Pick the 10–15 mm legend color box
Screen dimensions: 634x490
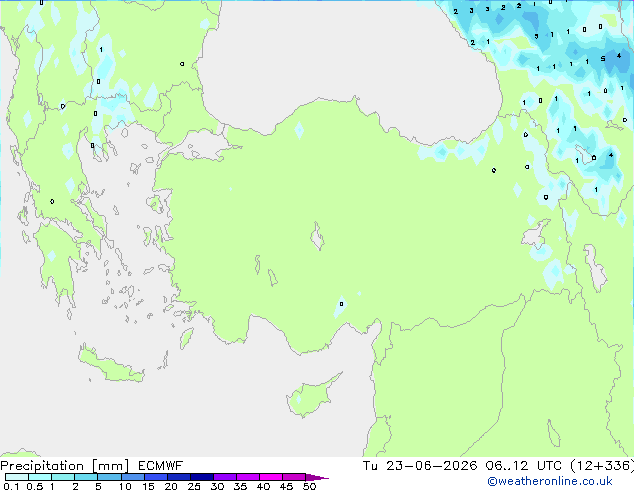point(133,477)
